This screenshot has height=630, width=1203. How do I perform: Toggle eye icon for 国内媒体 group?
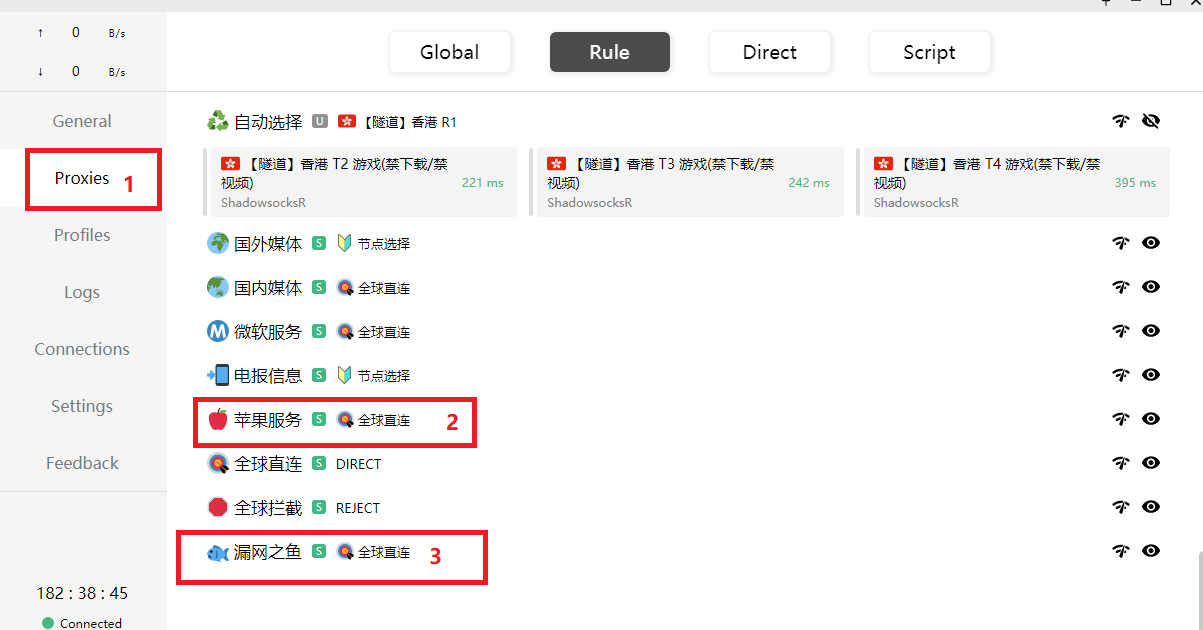pyautogui.click(x=1151, y=287)
